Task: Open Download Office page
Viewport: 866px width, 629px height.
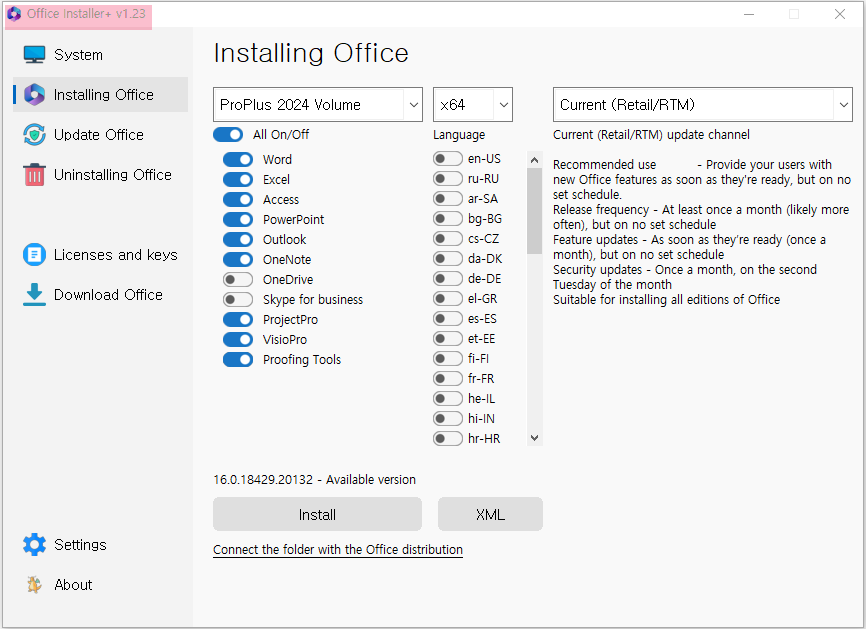Action: click(x=100, y=295)
